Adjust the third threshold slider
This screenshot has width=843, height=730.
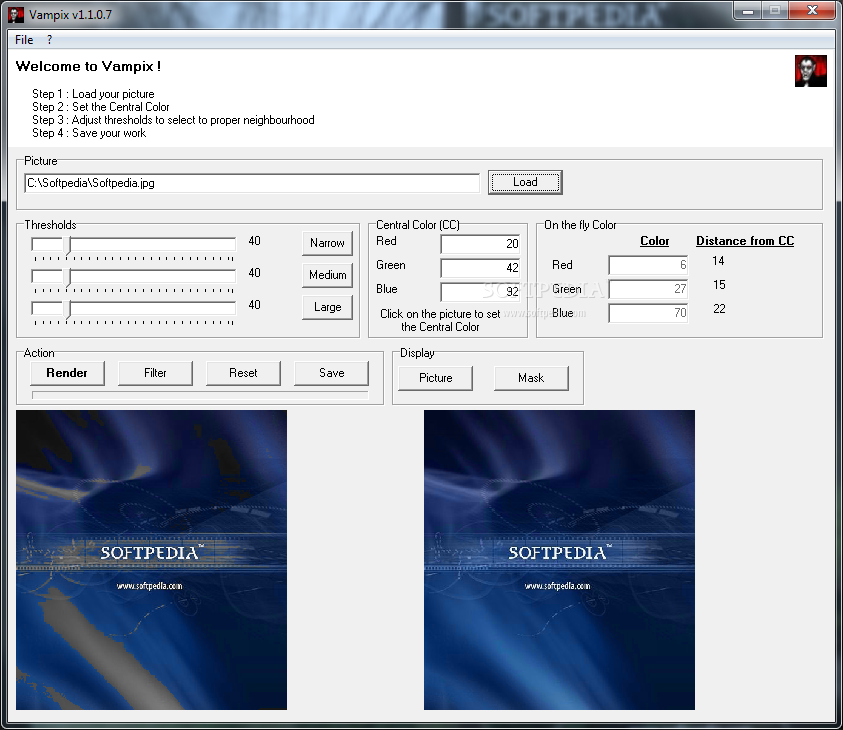coord(133,309)
